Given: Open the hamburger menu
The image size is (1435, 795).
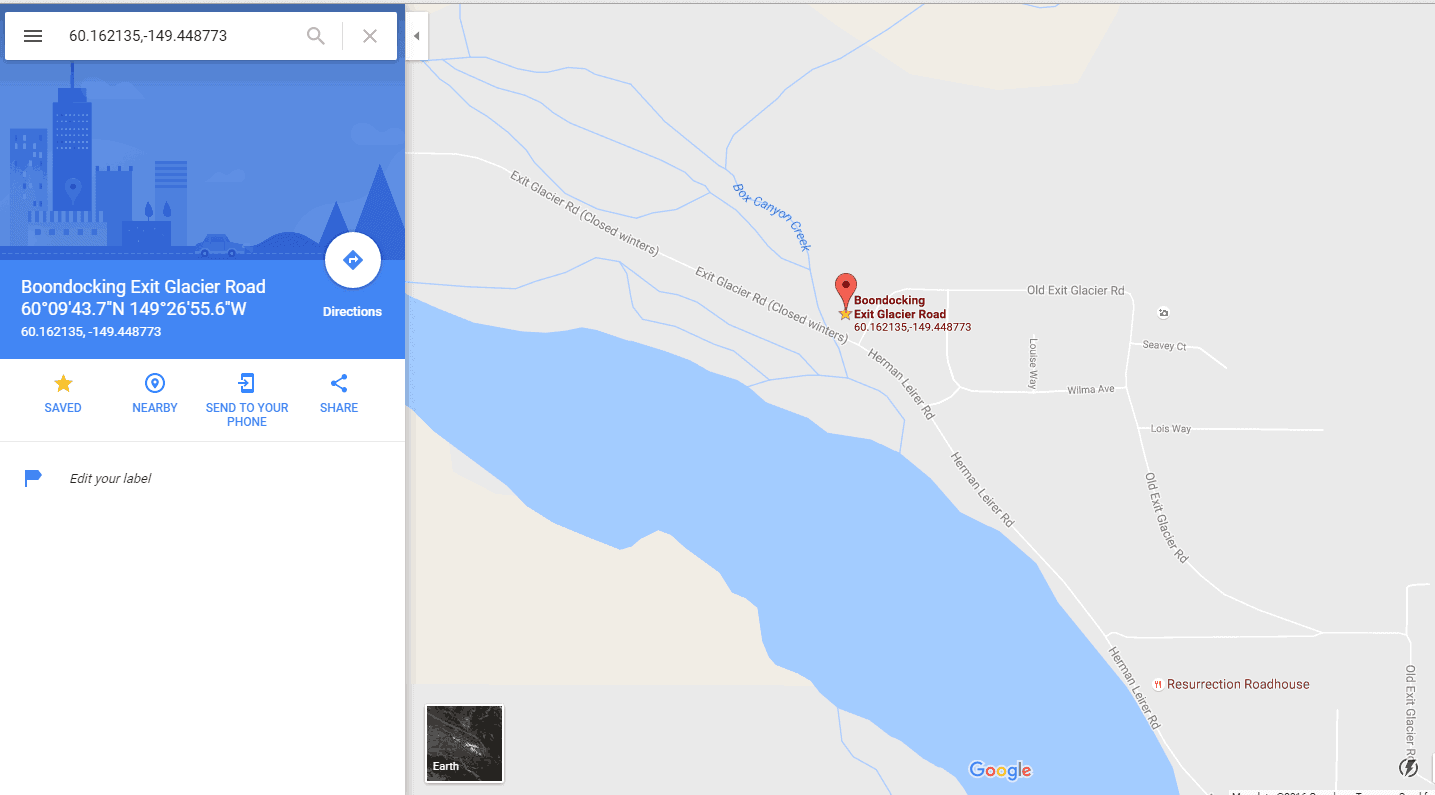Looking at the screenshot, I should point(33,36).
